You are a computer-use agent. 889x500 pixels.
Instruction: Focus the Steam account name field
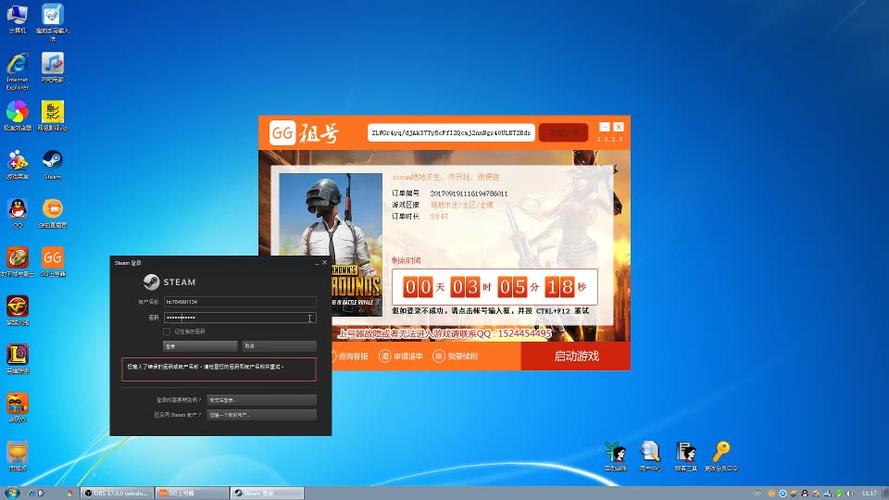pos(240,302)
